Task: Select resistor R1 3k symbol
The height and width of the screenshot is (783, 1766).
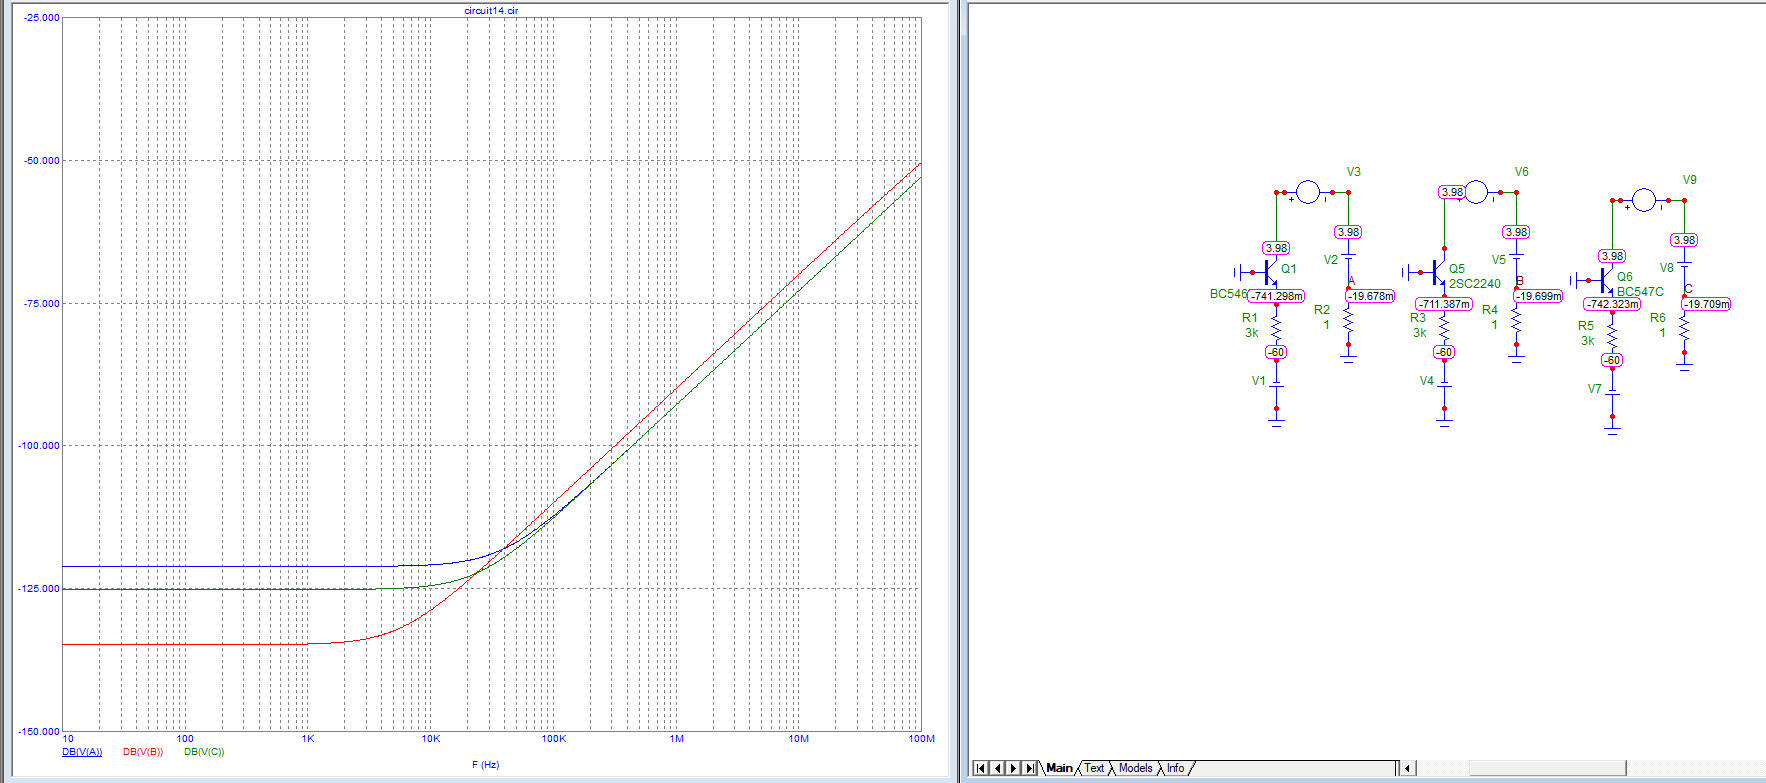Action: 1276,326
